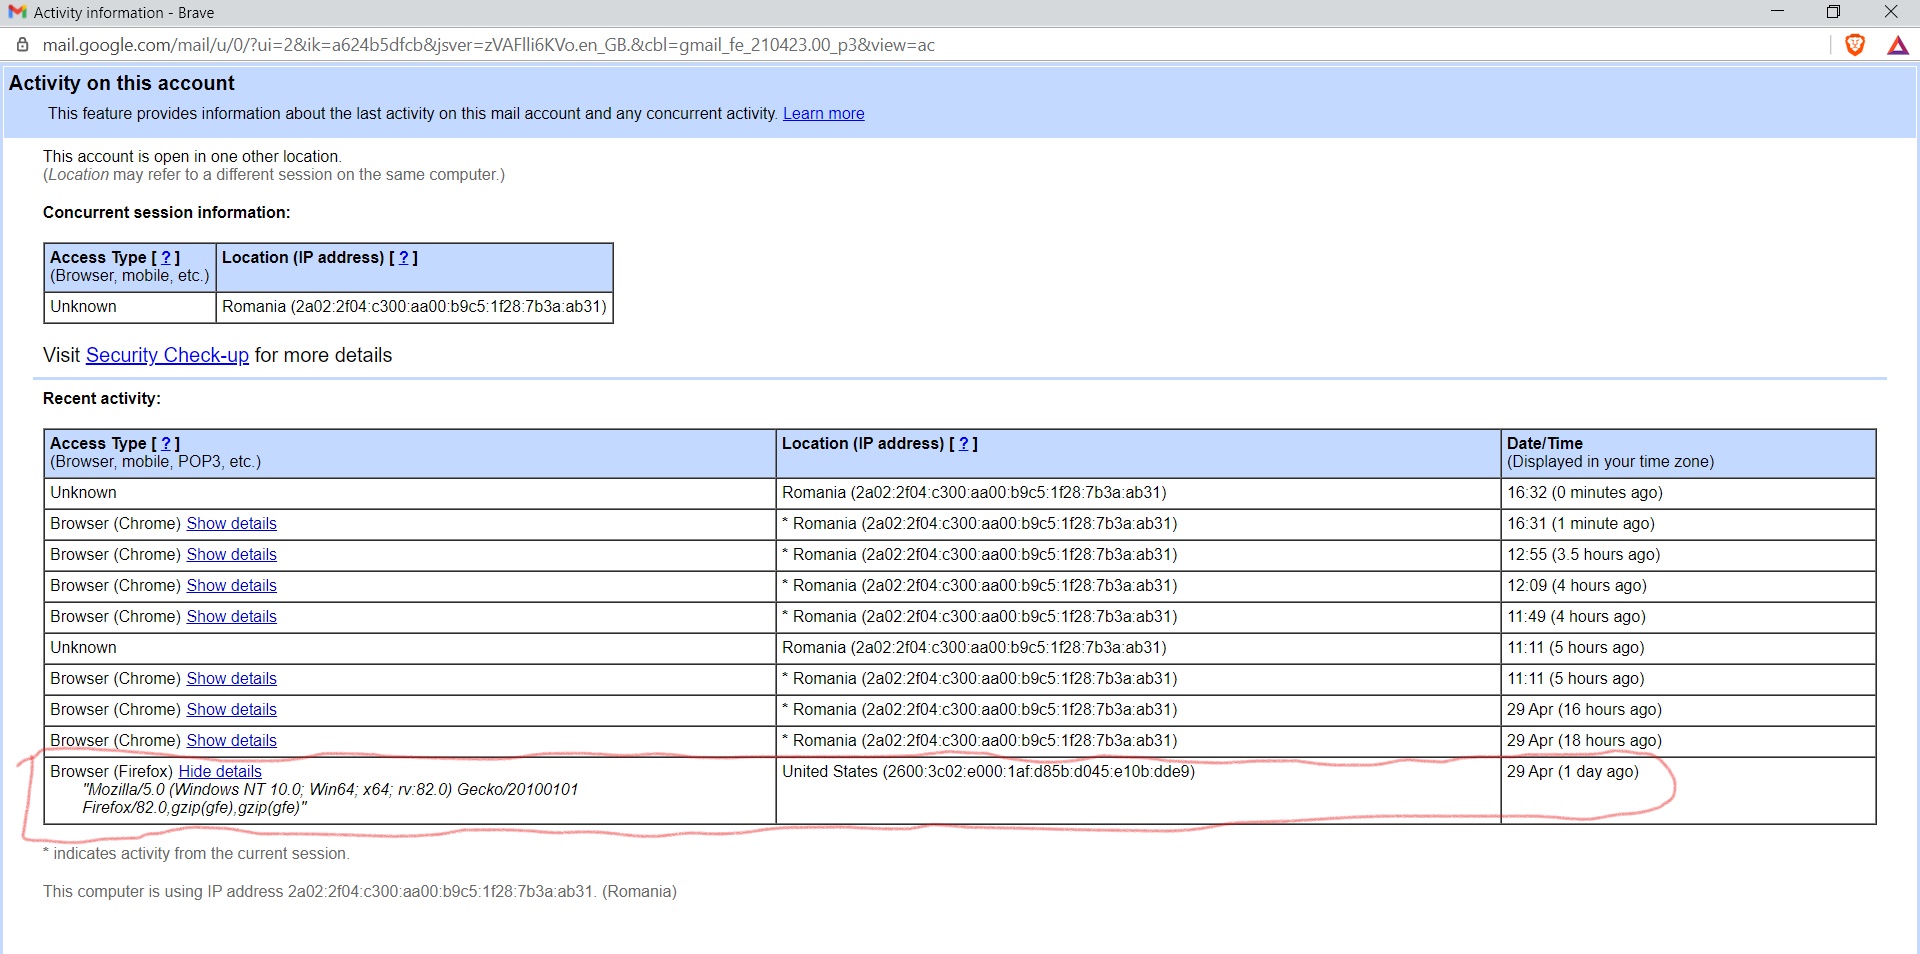Click the Brave Rewards triangle icon
This screenshot has width=1920, height=954.
pos(1897,45)
